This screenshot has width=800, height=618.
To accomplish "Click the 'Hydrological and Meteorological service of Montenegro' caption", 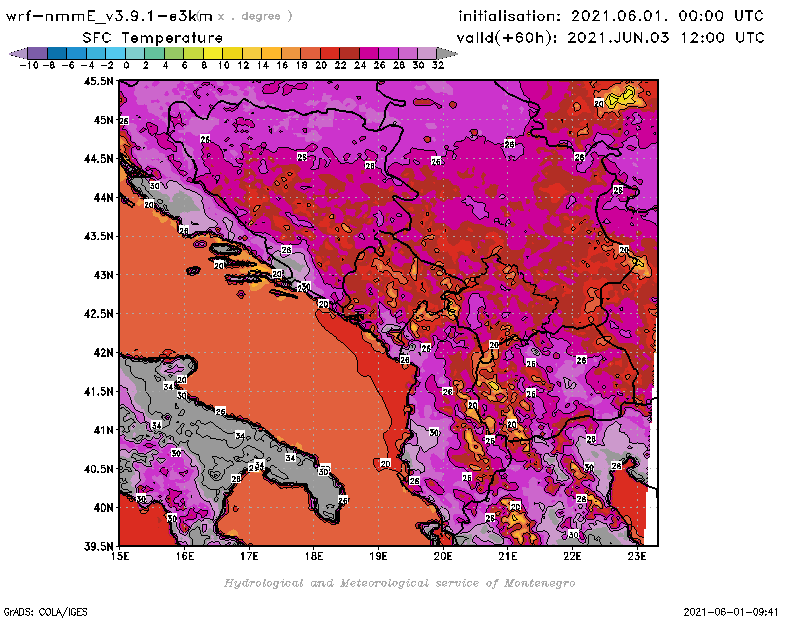I will 399,583.
